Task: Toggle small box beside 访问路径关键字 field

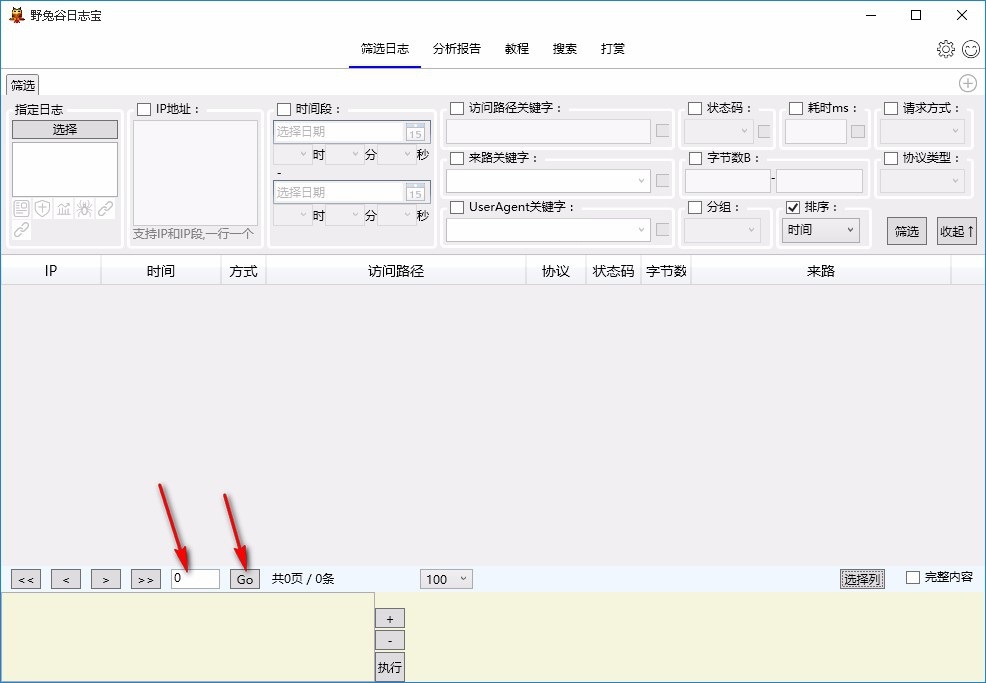Action: pos(662,131)
